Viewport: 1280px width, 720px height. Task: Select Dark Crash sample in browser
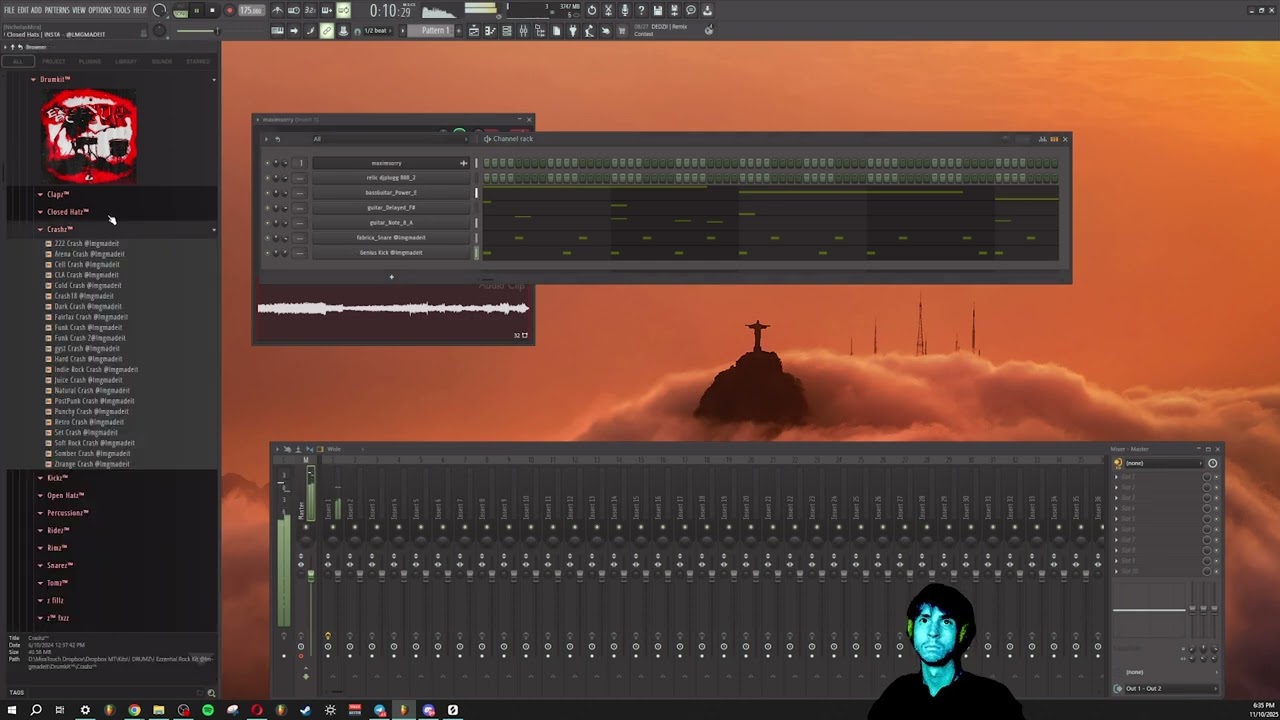point(88,306)
